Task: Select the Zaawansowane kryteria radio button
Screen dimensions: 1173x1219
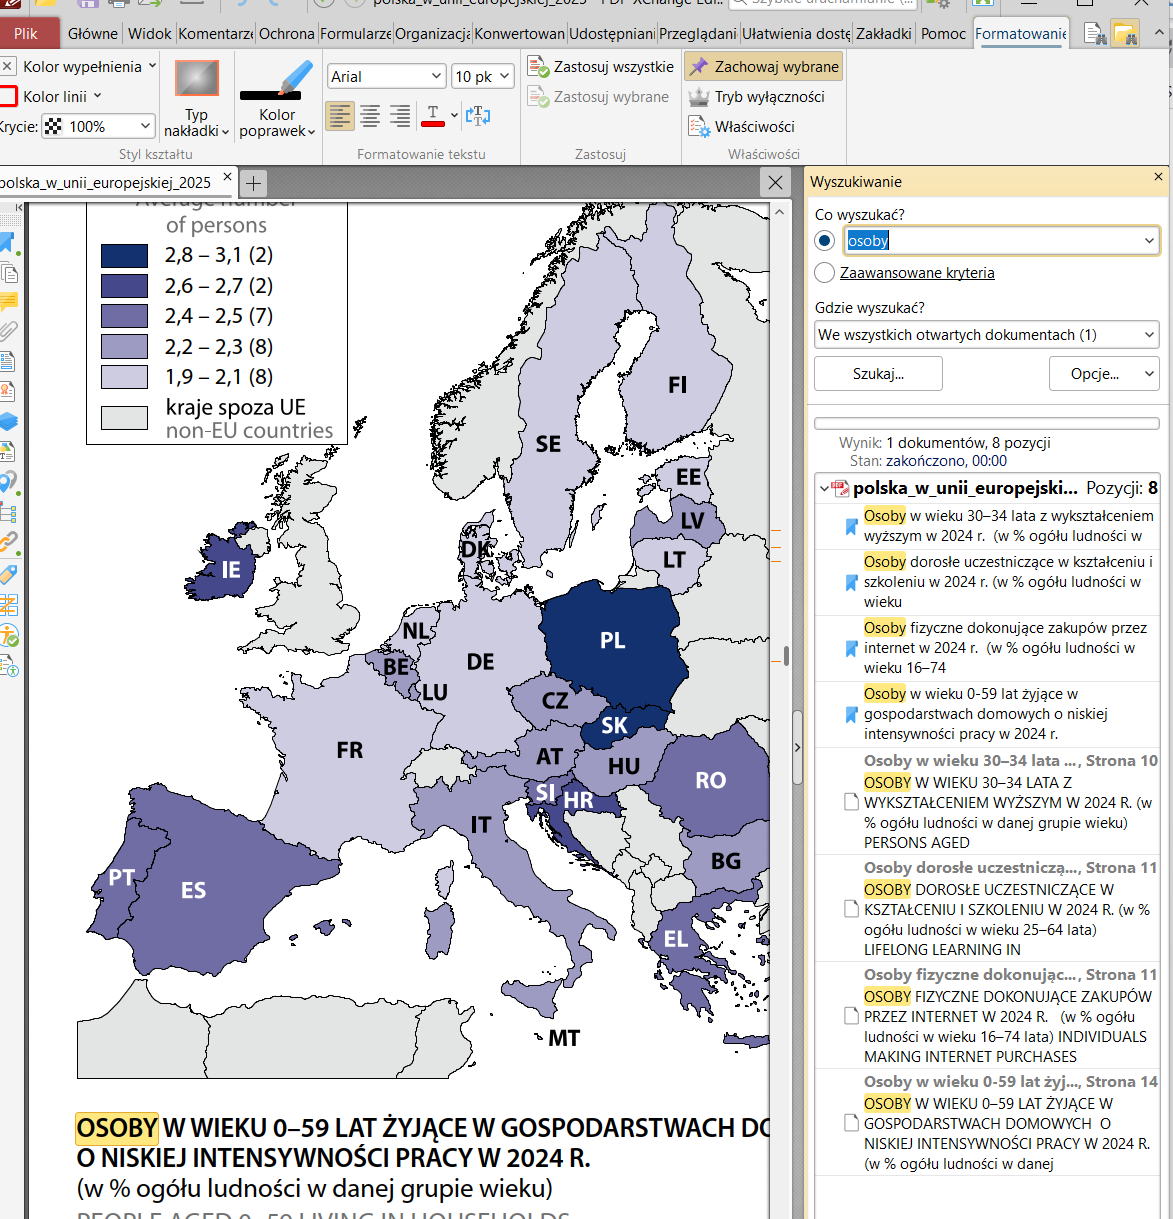Action: pyautogui.click(x=825, y=273)
